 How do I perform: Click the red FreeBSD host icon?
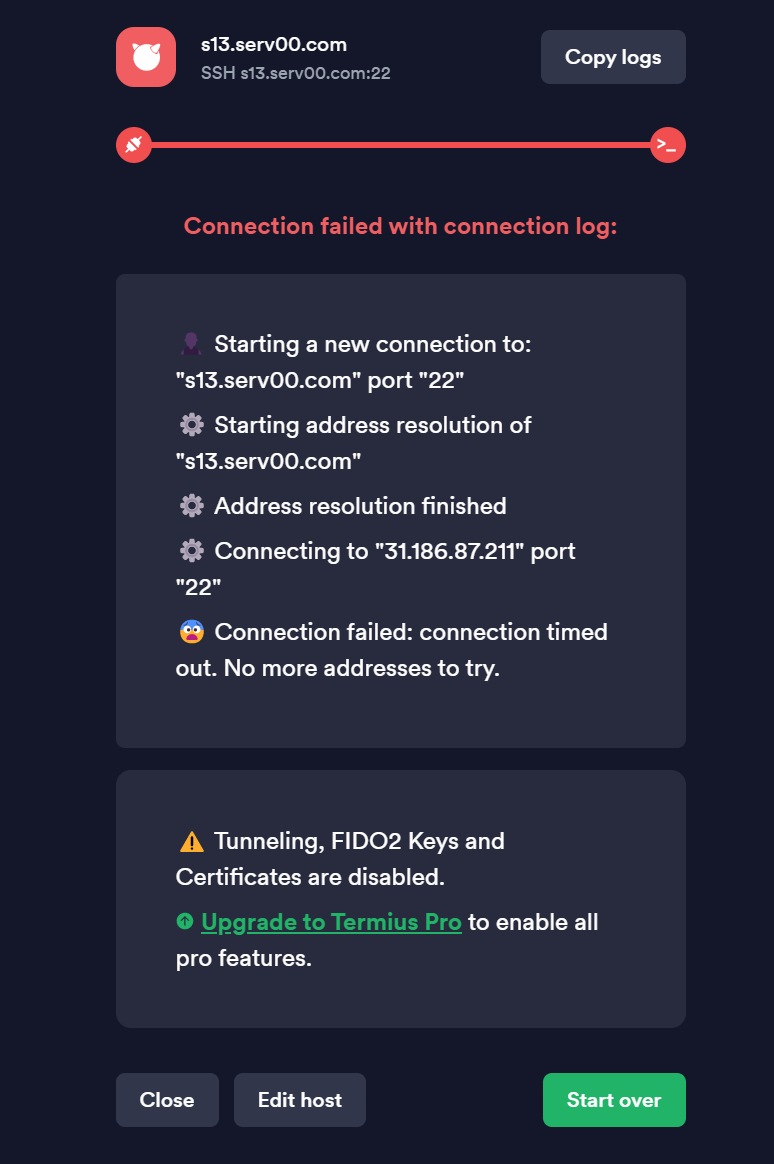pyautogui.click(x=145, y=57)
